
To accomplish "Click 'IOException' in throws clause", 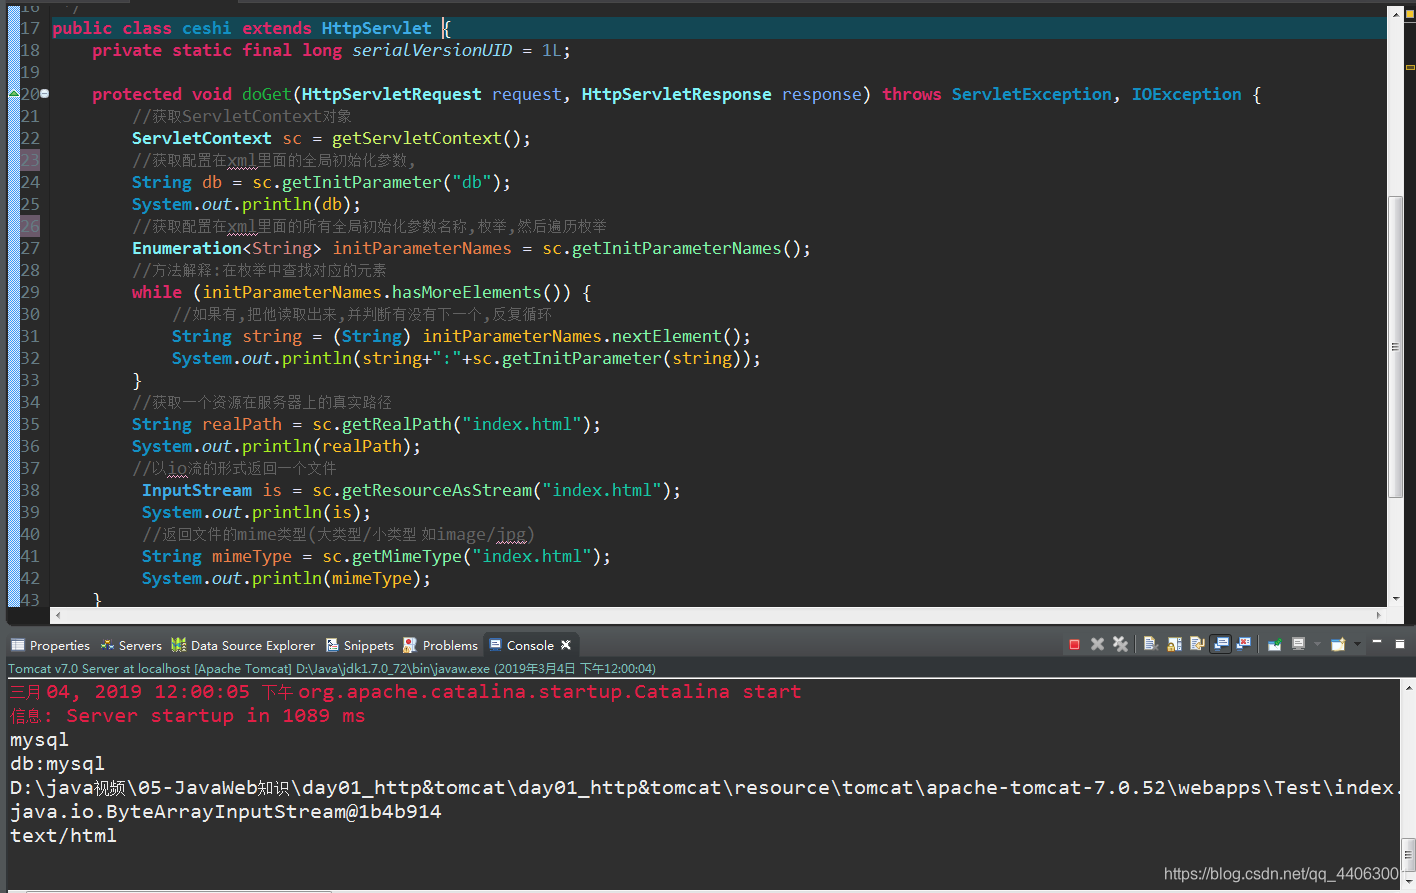I will point(1187,94).
